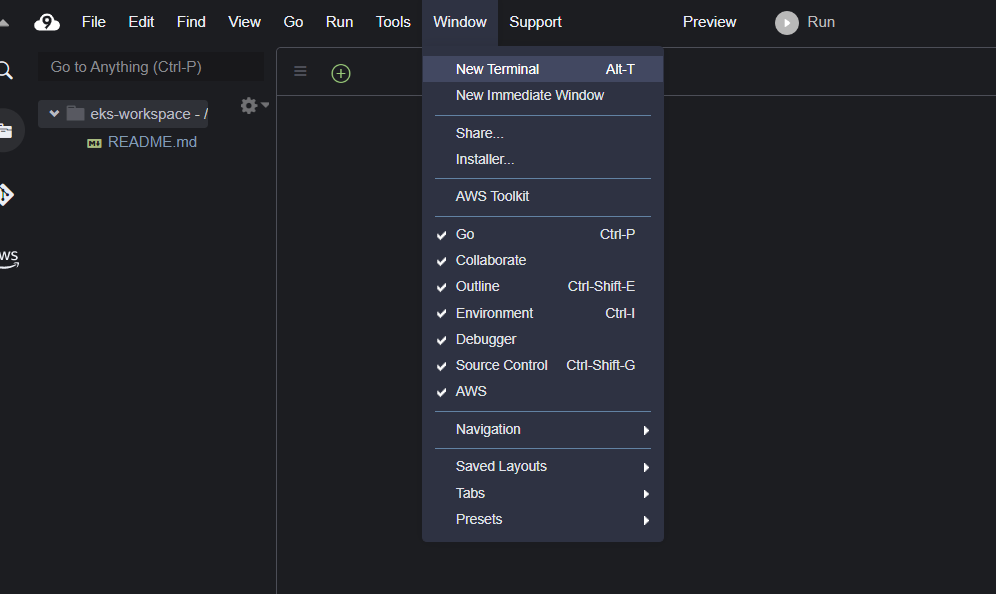Screen dimensions: 996x594
Task: Open the search magnifier in sidebar
Action: pyautogui.click(x=6, y=70)
